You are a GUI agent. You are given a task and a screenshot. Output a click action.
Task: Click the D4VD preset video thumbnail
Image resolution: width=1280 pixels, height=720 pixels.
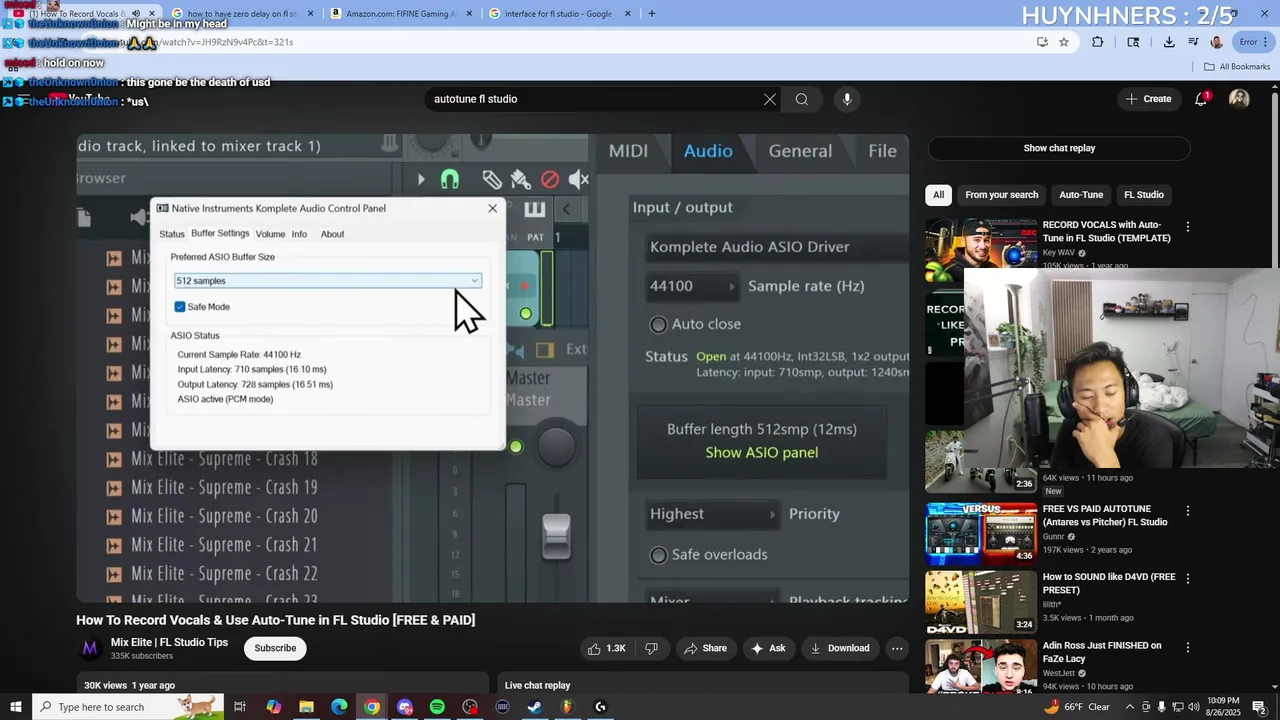point(981,602)
